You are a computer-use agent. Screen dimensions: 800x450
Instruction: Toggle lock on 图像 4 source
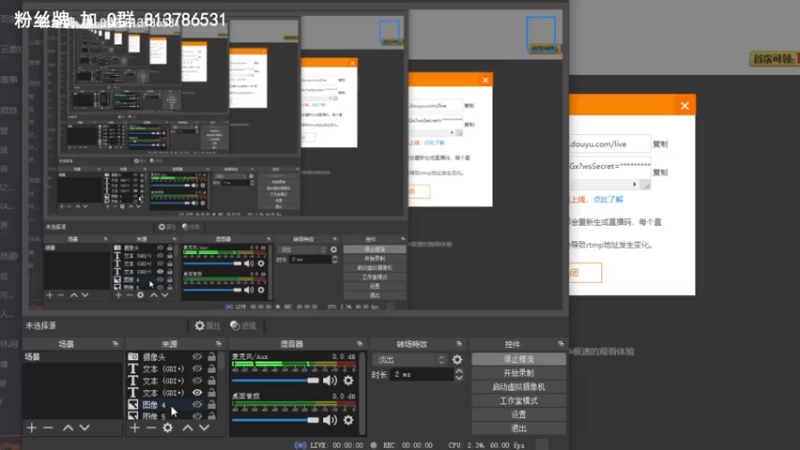[x=212, y=404]
